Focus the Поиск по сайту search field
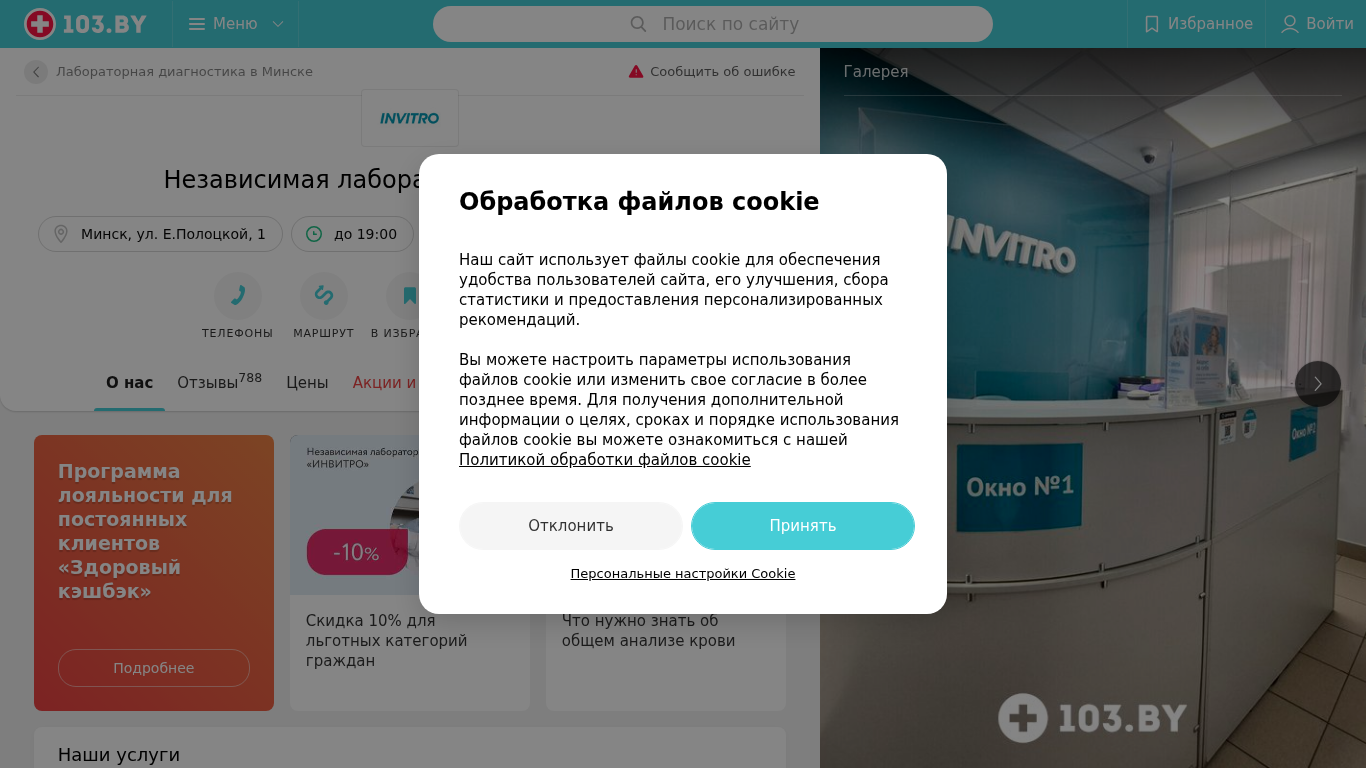Viewport: 1366px width, 768px height. 713,24
